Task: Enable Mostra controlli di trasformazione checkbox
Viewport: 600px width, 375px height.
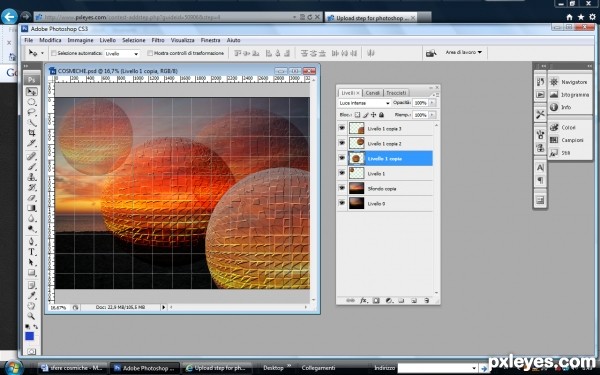Action: pos(150,53)
